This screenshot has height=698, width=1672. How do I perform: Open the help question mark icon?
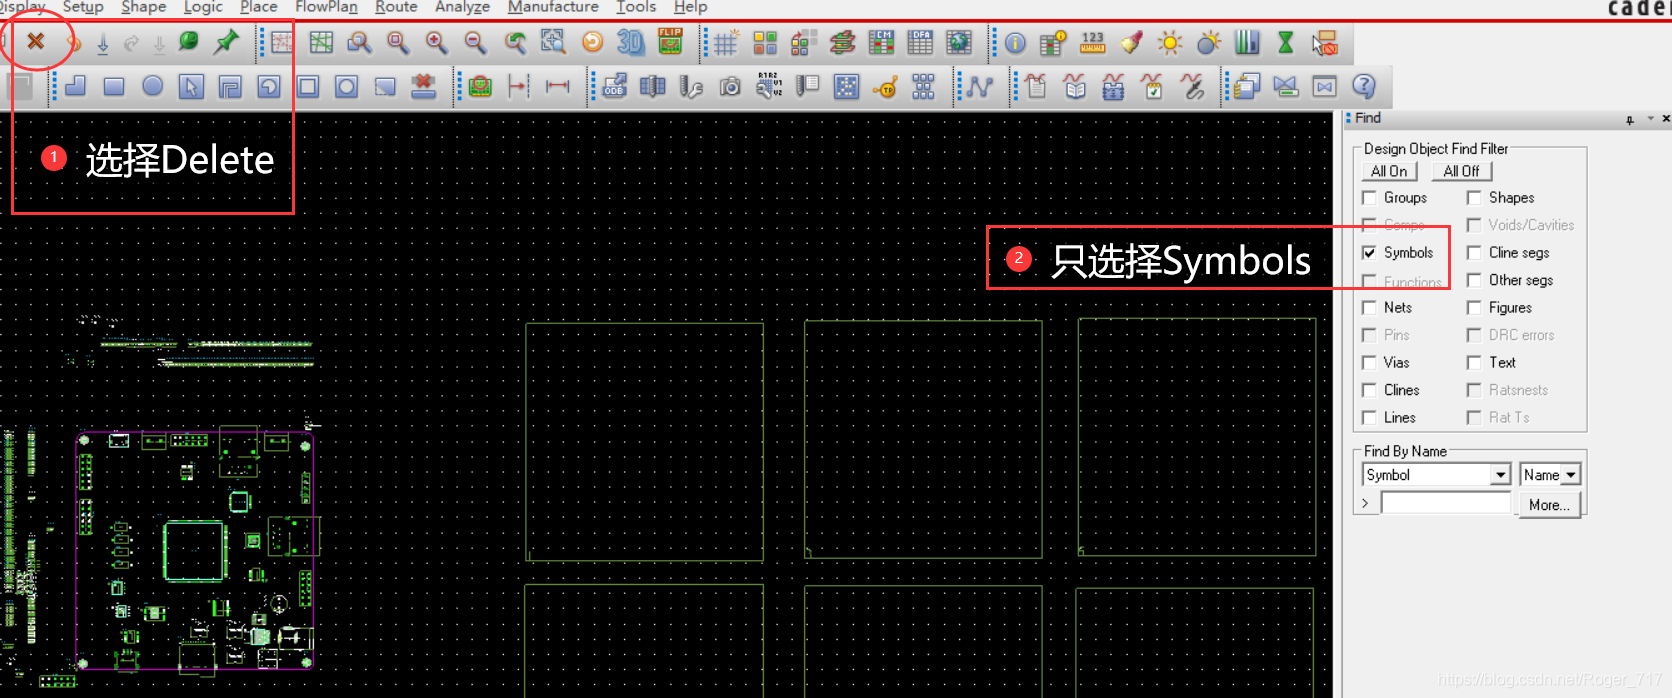(x=1363, y=87)
